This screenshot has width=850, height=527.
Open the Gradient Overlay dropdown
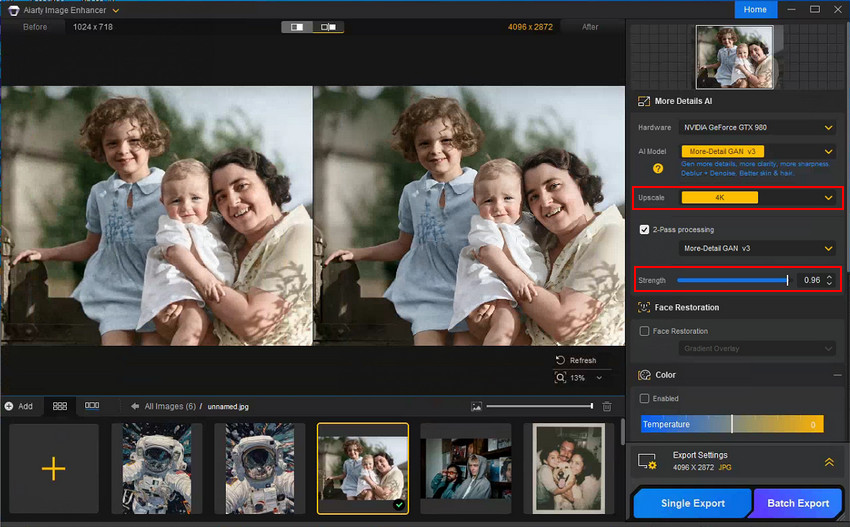757,349
